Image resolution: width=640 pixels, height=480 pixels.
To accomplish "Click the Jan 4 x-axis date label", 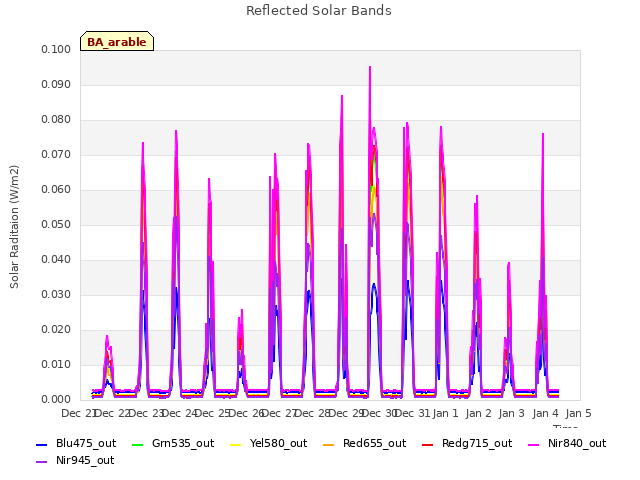I will (545, 413).
